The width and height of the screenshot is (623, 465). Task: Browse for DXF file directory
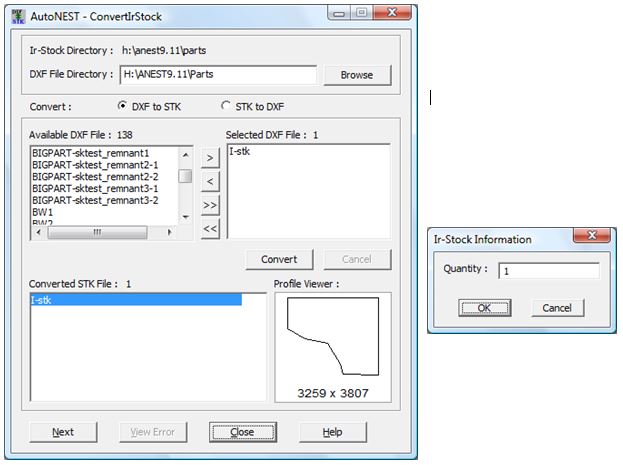356,75
